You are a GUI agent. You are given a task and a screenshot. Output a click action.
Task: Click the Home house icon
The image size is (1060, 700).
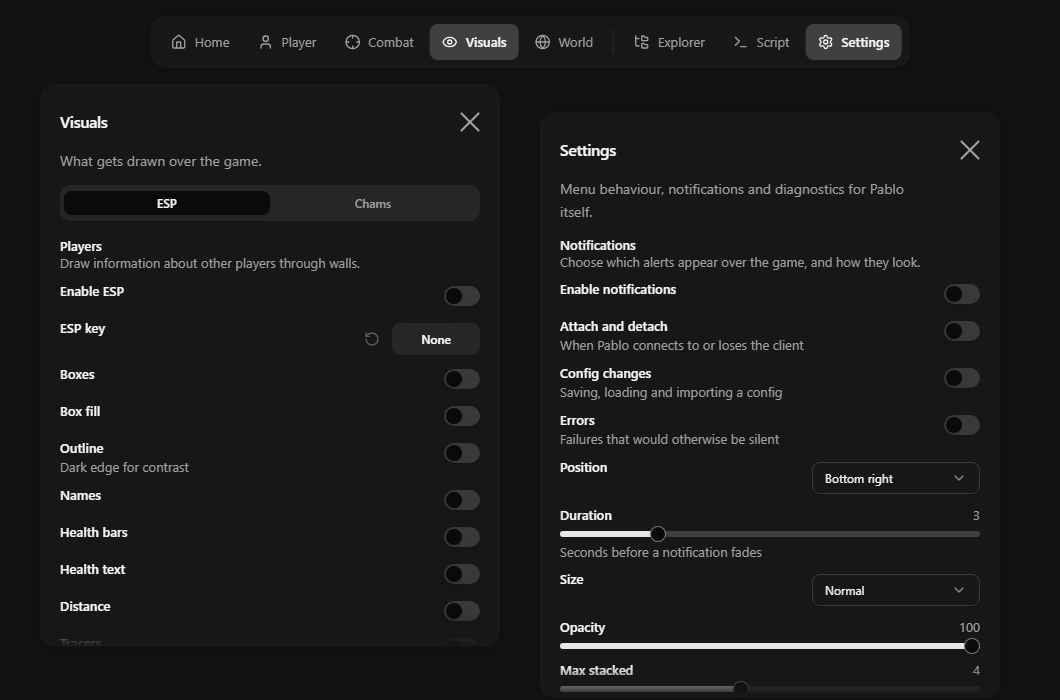[178, 42]
